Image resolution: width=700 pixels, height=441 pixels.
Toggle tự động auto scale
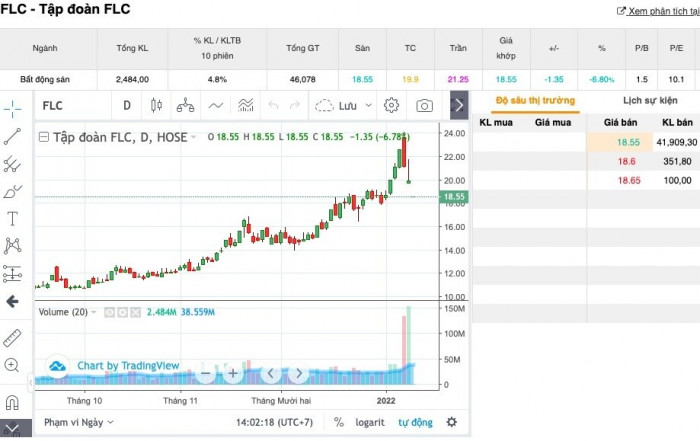[x=415, y=422]
